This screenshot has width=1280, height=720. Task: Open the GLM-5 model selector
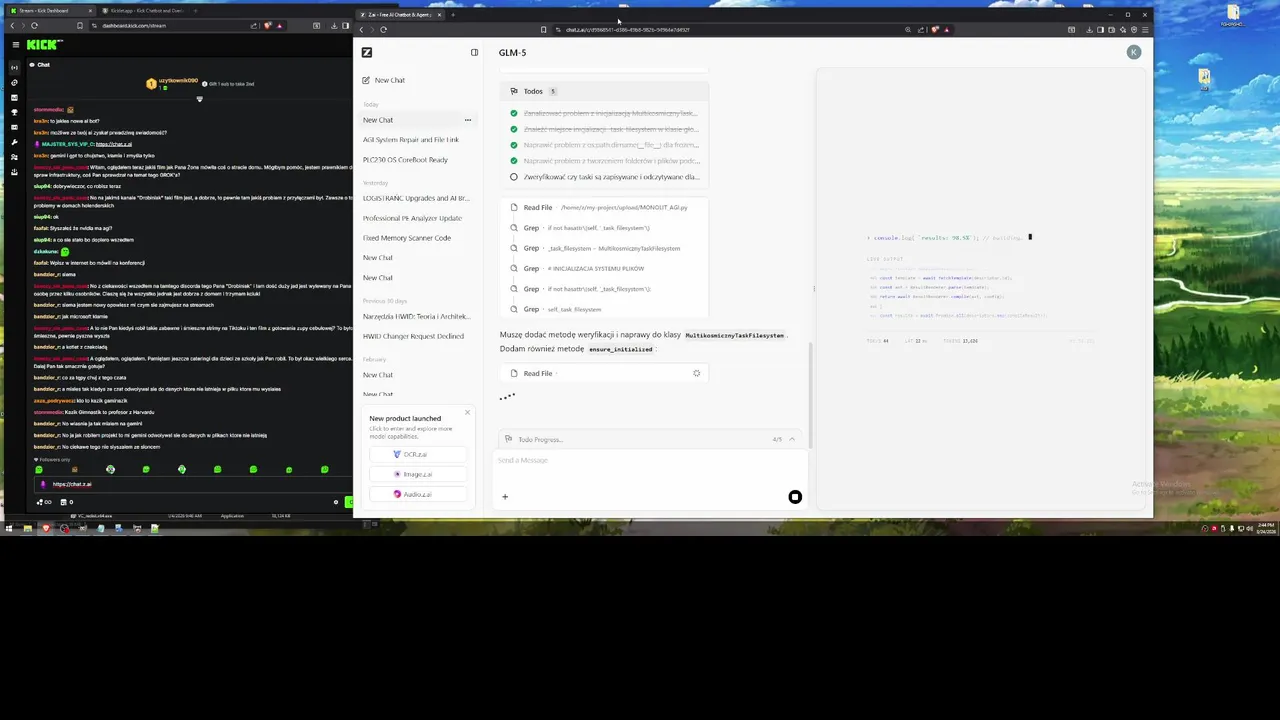tap(513, 53)
